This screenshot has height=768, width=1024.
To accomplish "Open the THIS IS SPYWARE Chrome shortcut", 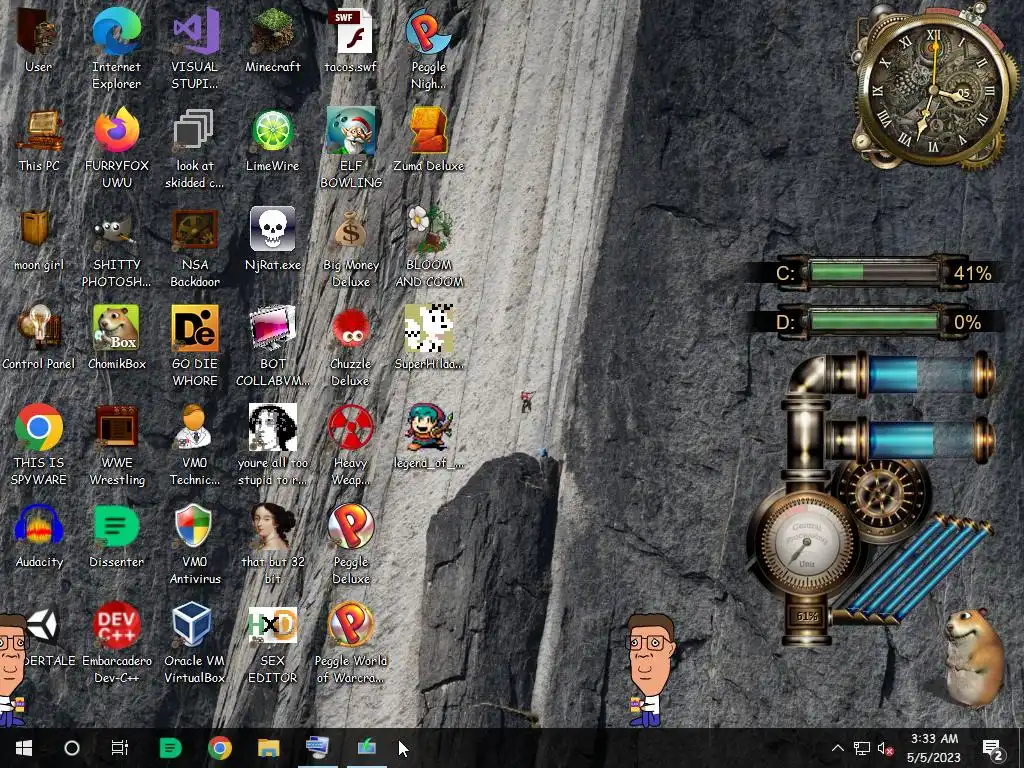I will (x=39, y=445).
